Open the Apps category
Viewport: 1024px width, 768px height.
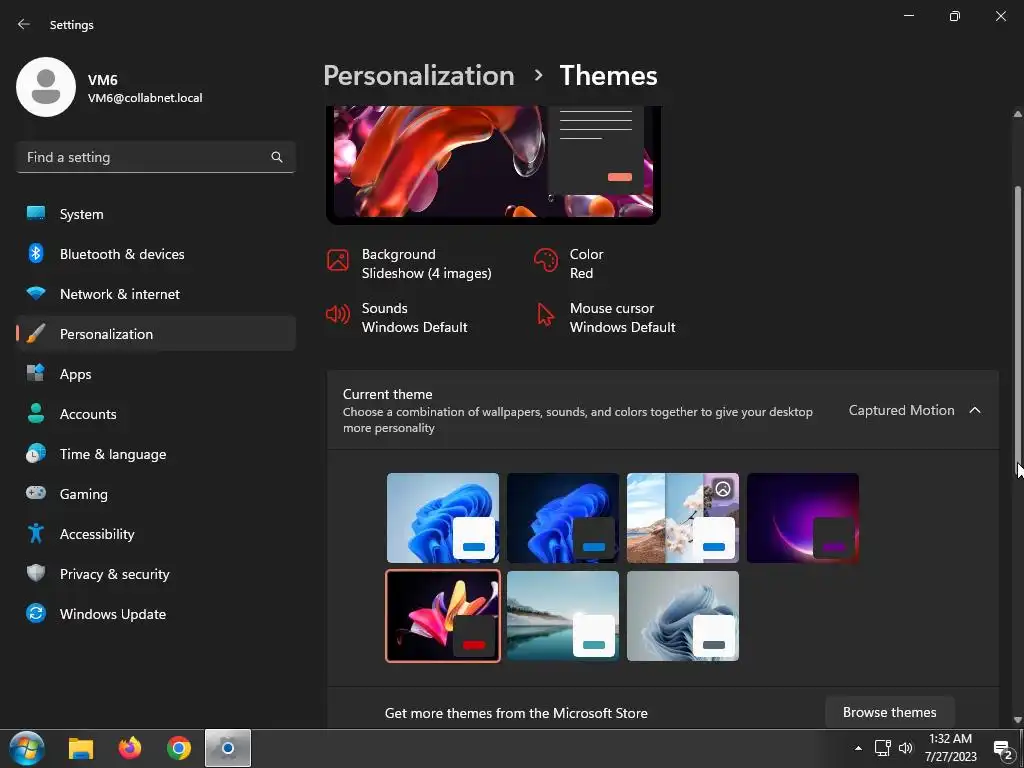[x=155, y=374]
